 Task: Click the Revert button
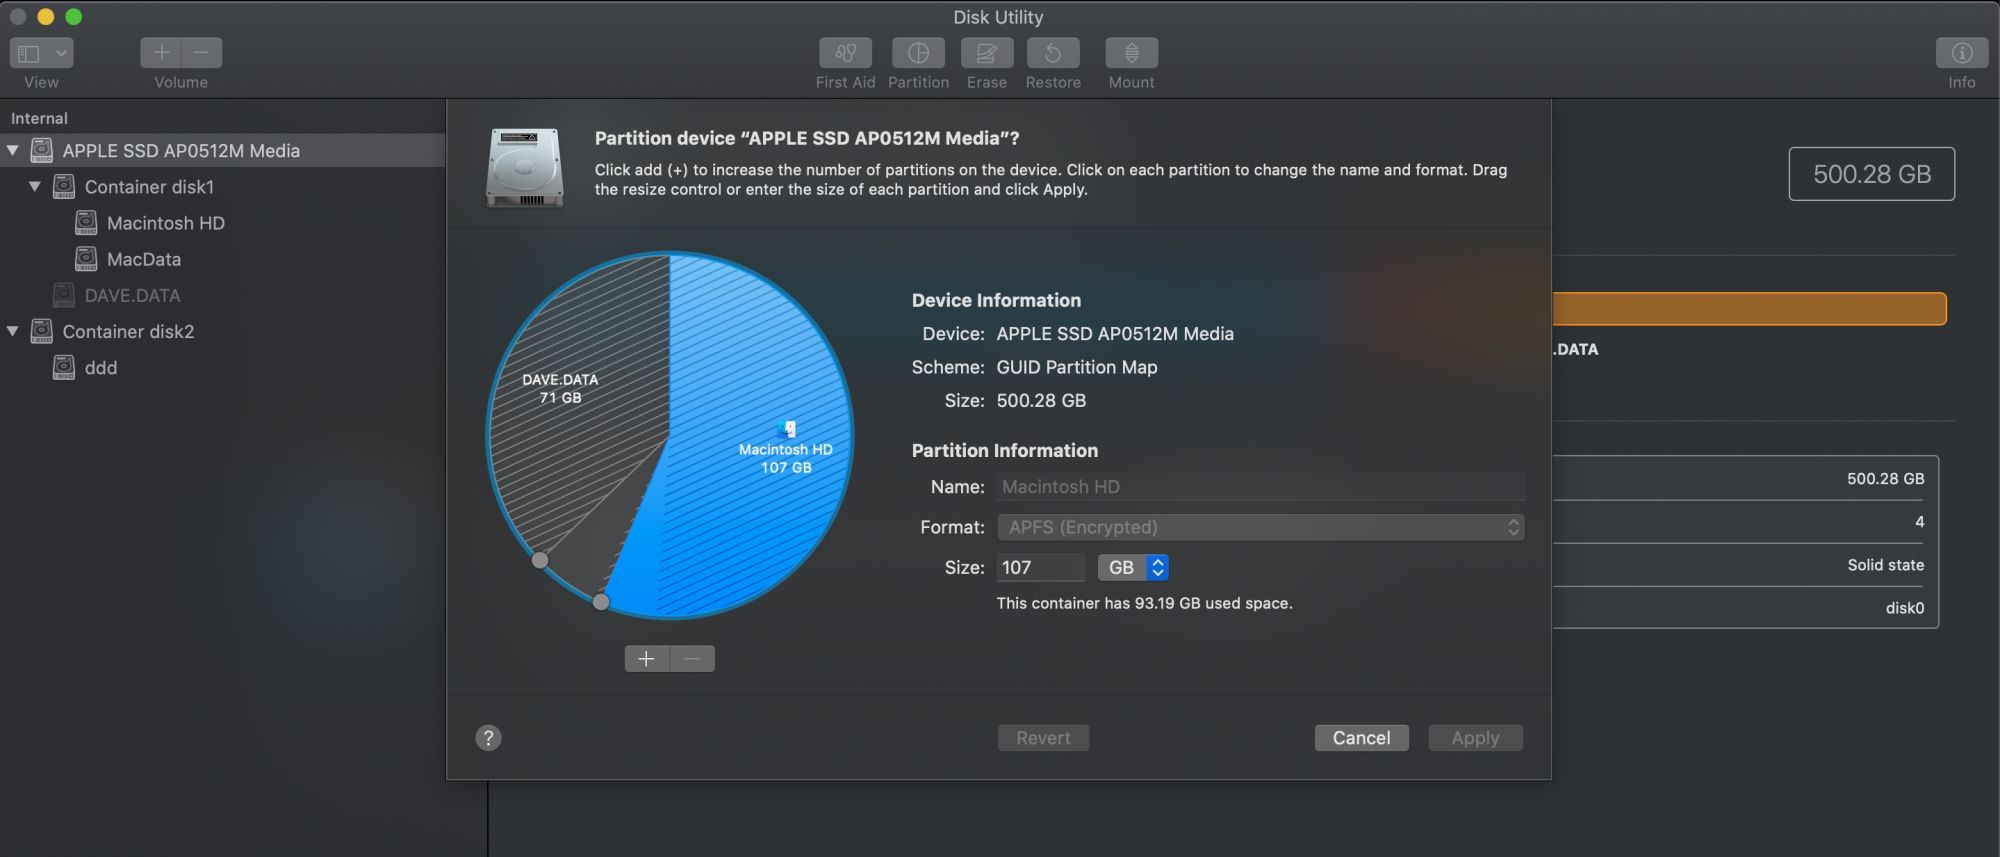click(x=1043, y=738)
